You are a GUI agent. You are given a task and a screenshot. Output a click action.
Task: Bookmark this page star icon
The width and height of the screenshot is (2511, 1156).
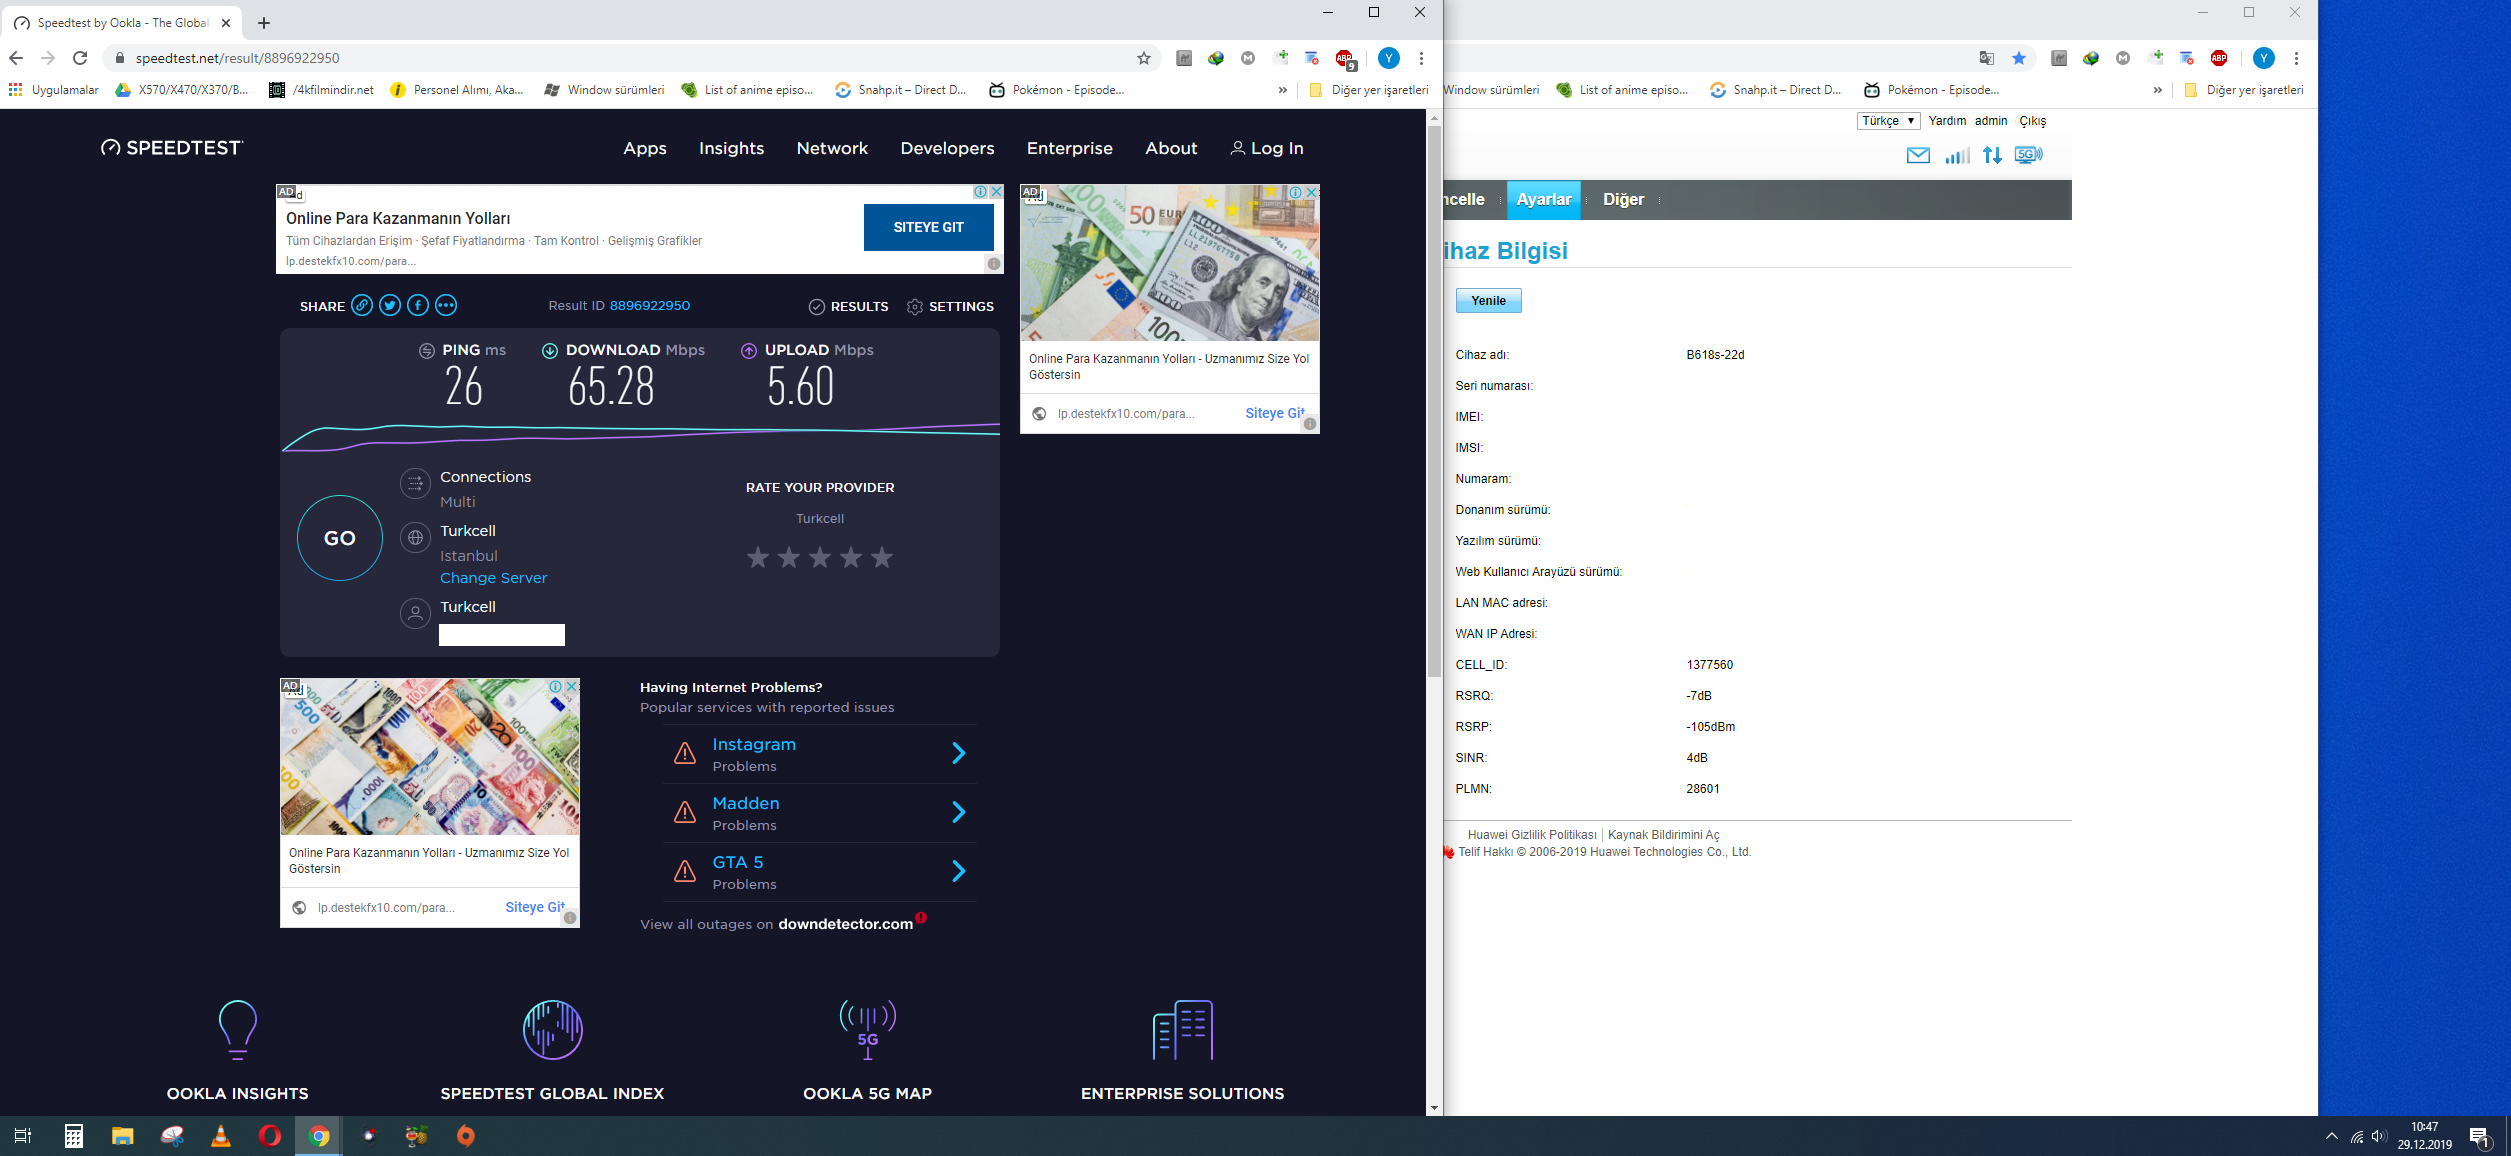[1144, 58]
